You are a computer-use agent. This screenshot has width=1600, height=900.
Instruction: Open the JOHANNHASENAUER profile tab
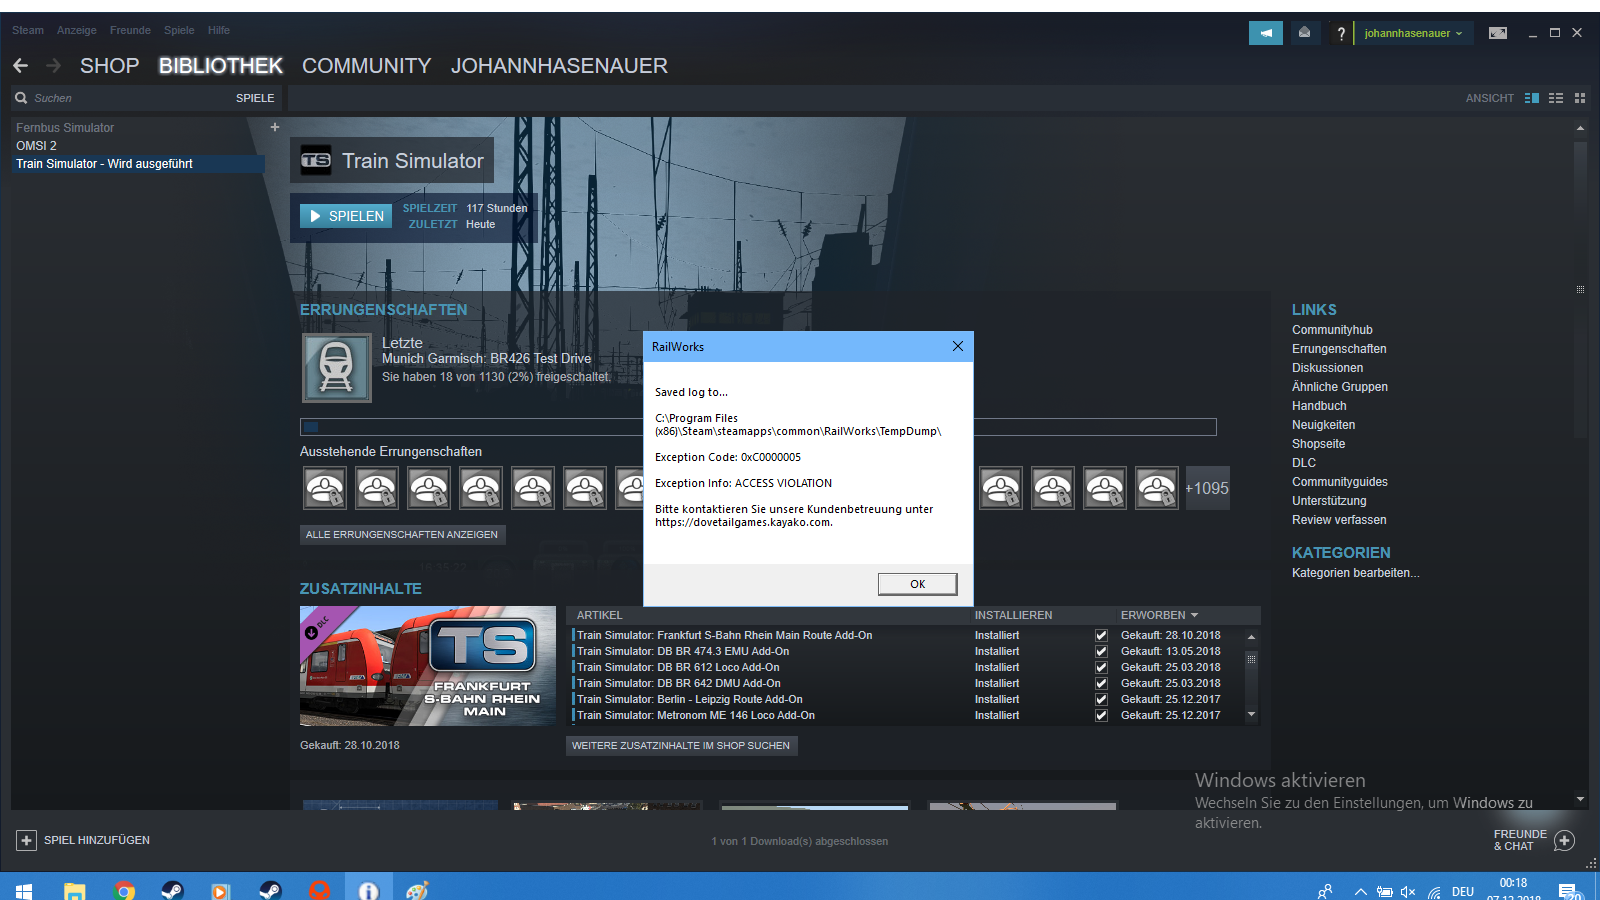[x=559, y=66]
